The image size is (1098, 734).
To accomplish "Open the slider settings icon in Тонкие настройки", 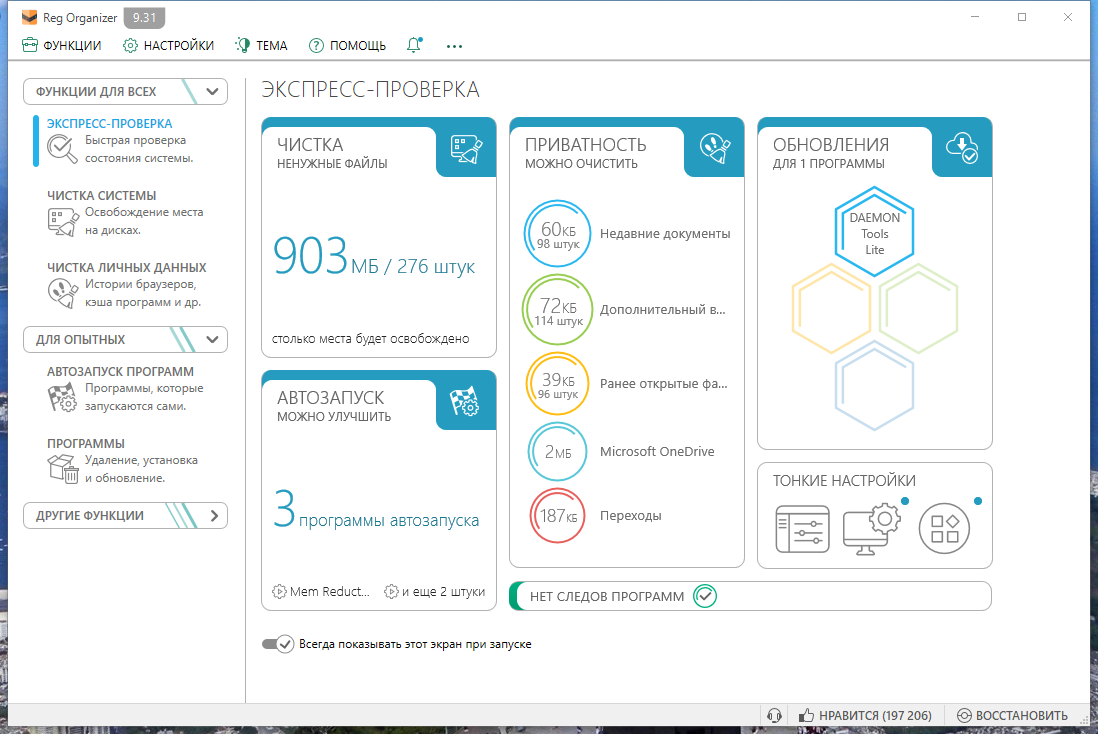I will [x=802, y=529].
